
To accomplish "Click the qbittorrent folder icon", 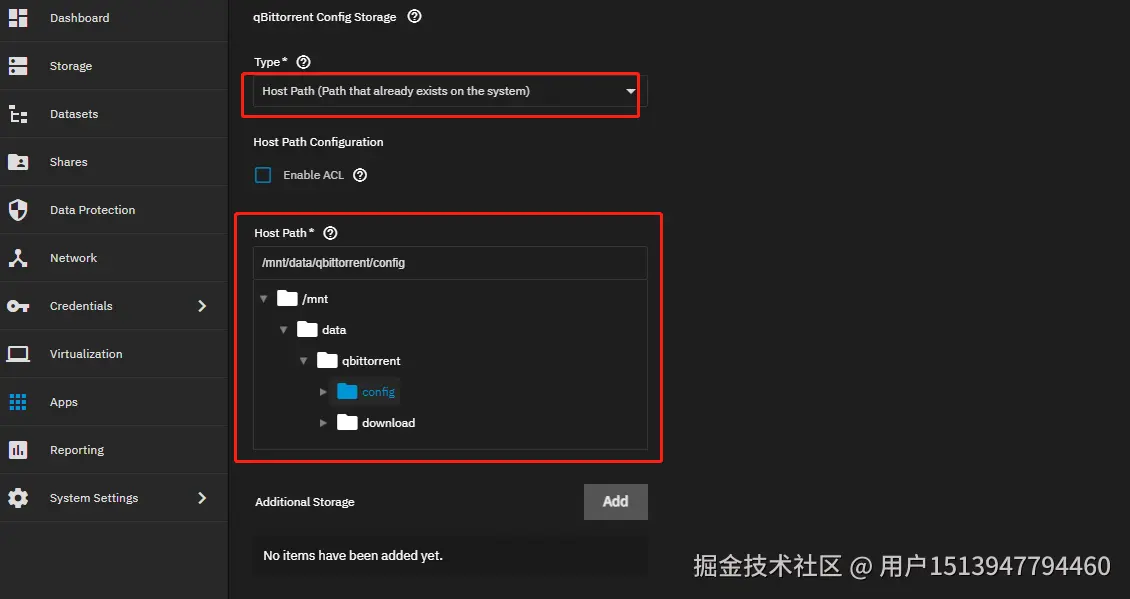I will 328,360.
